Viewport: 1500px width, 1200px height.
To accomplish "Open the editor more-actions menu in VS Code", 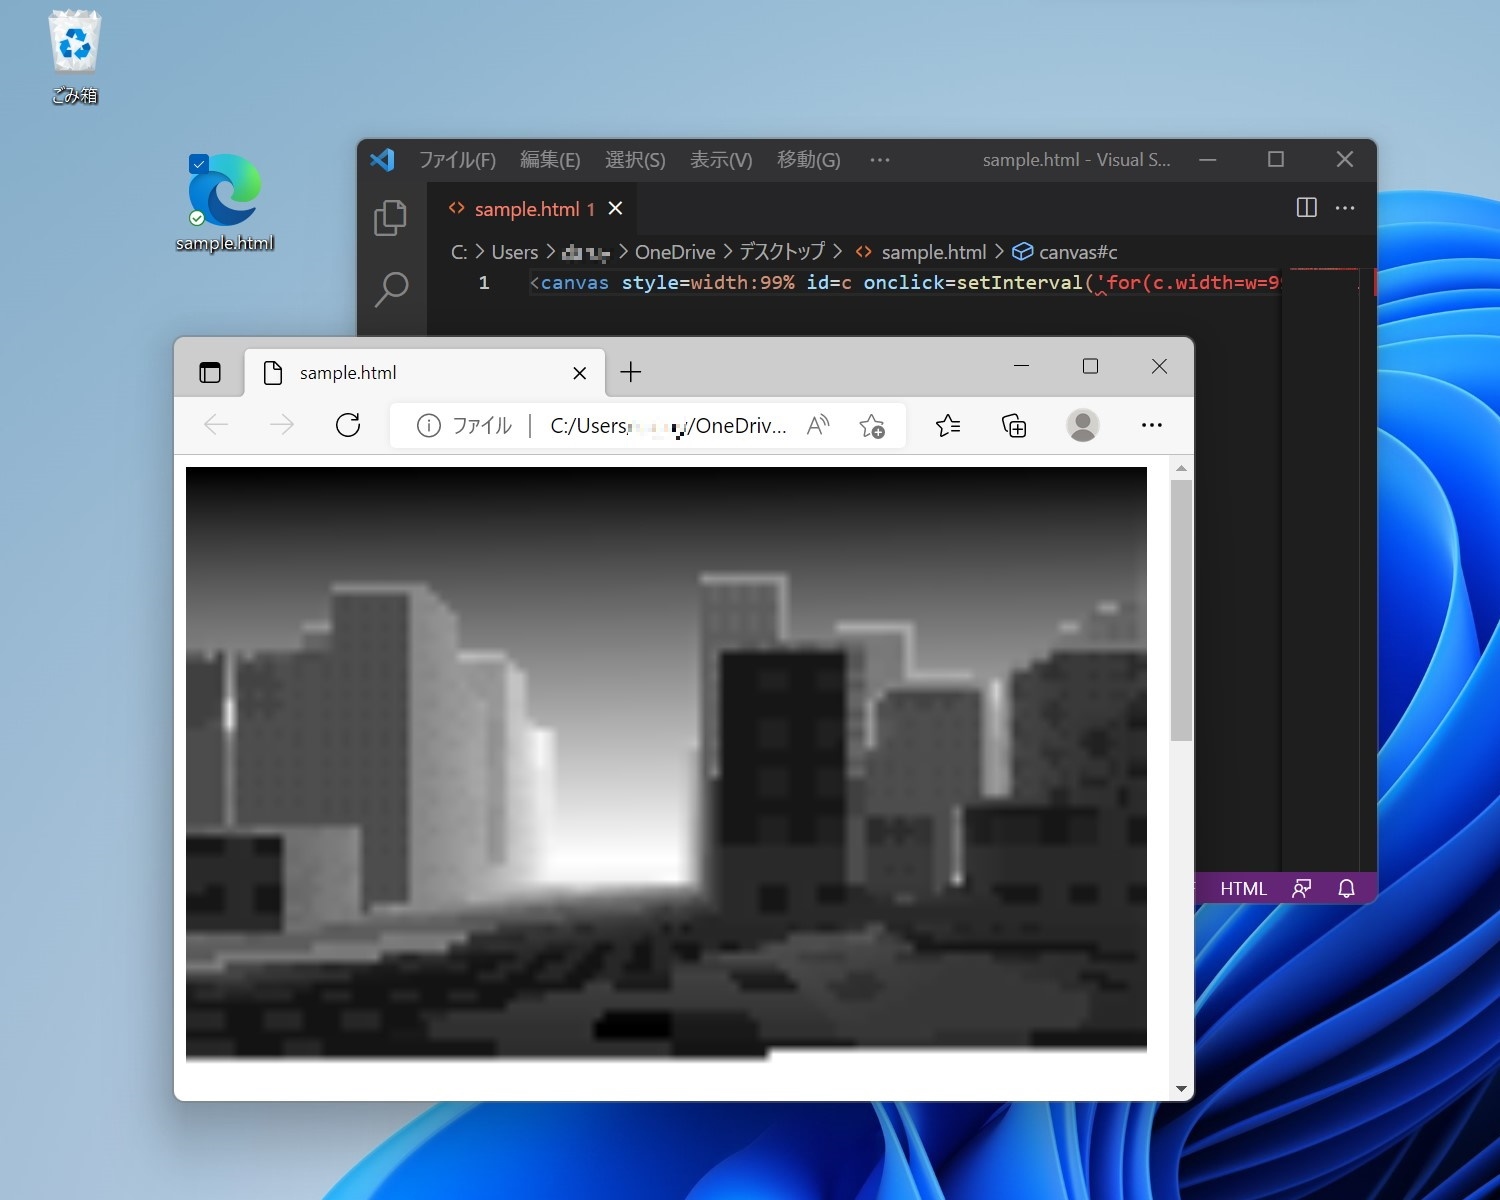I will (x=1345, y=208).
